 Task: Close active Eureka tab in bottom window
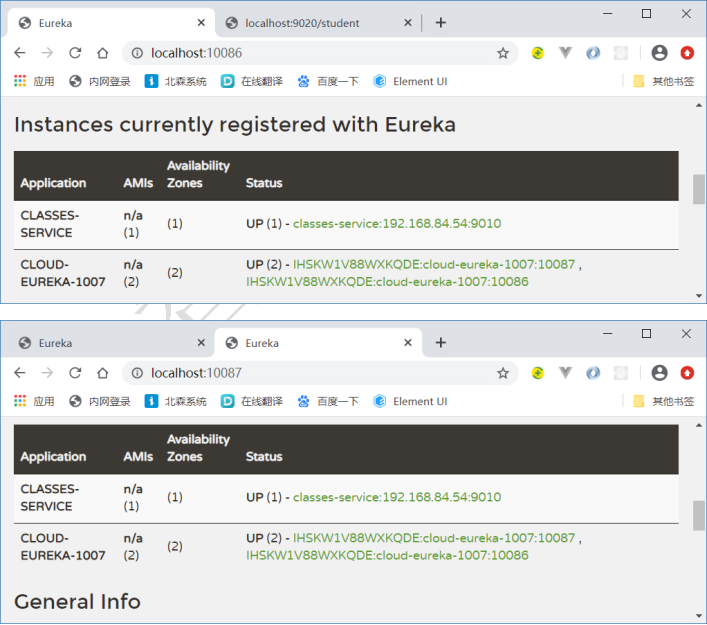coord(408,343)
